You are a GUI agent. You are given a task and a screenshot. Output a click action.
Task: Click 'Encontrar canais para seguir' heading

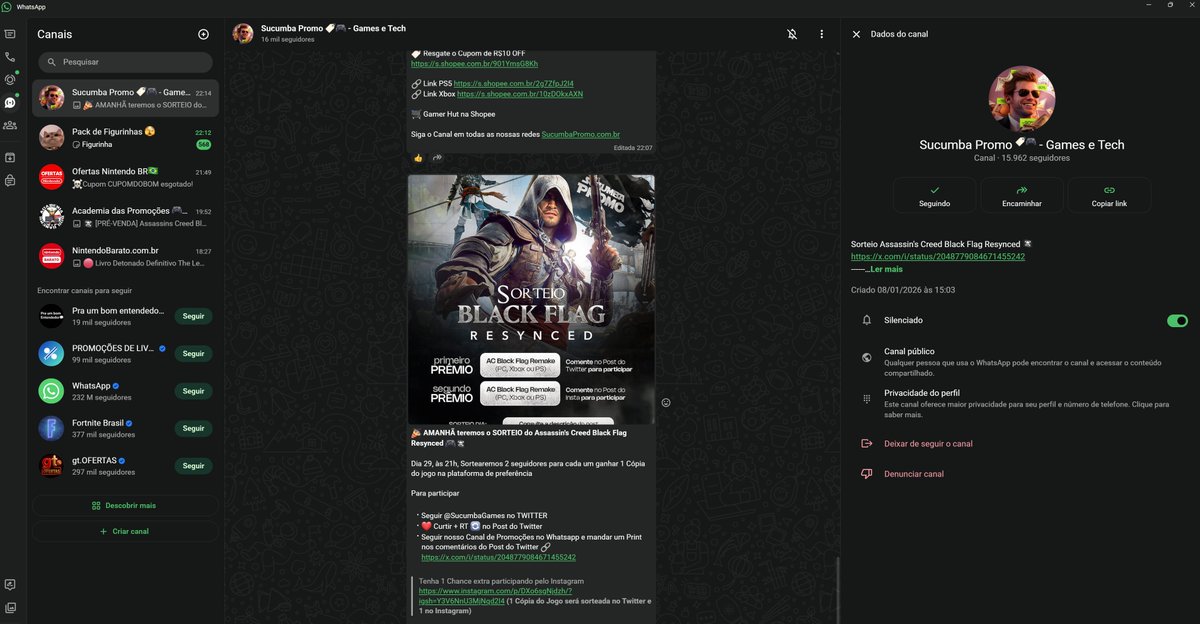(x=85, y=290)
